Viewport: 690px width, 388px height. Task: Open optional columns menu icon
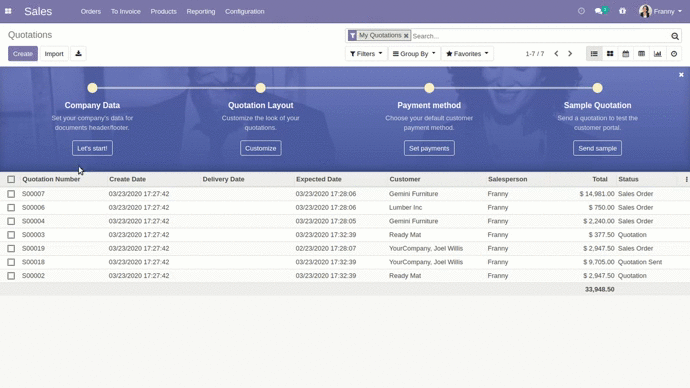tap(686, 179)
